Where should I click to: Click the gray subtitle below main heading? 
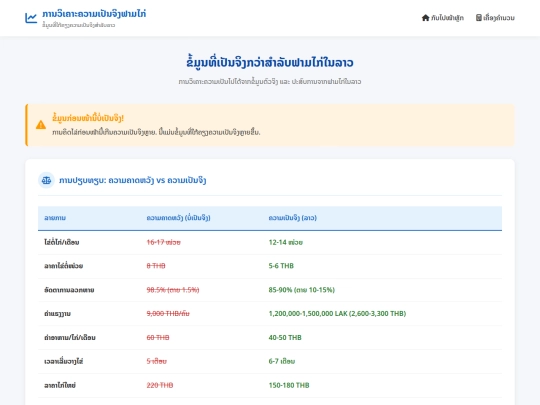click(270, 82)
